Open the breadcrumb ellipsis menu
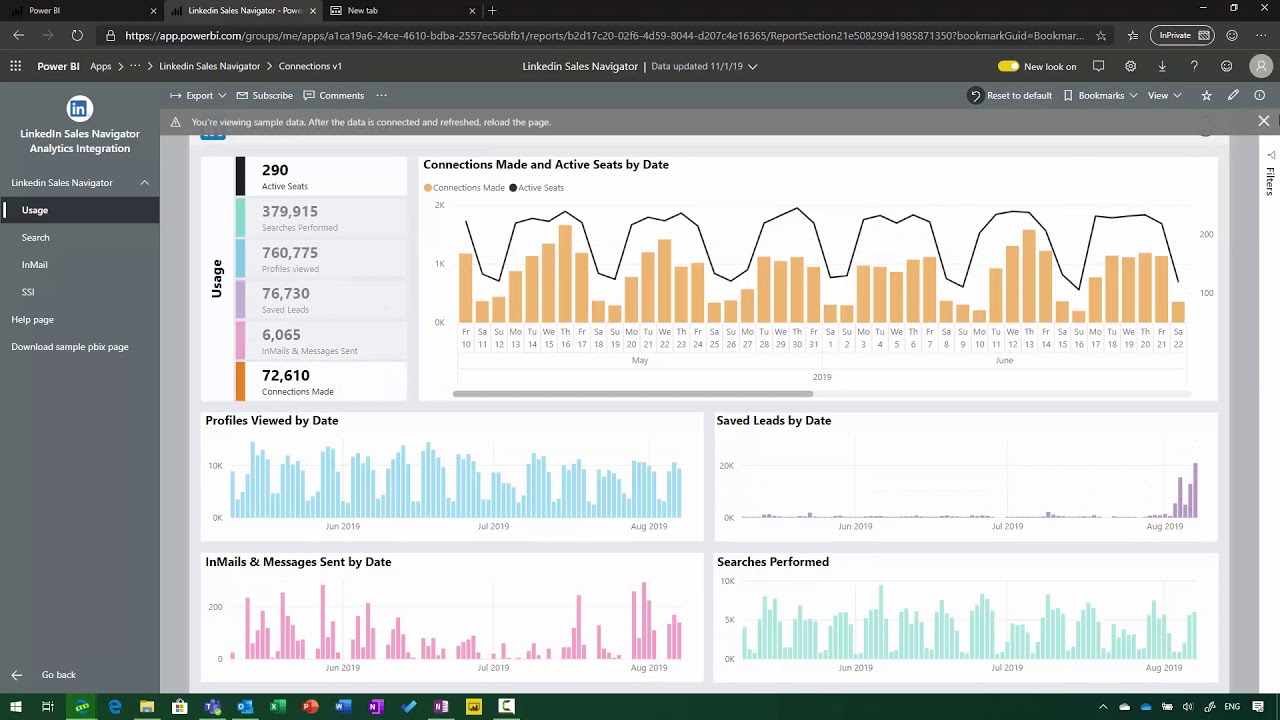Image resolution: width=1280 pixels, height=720 pixels. (135, 66)
